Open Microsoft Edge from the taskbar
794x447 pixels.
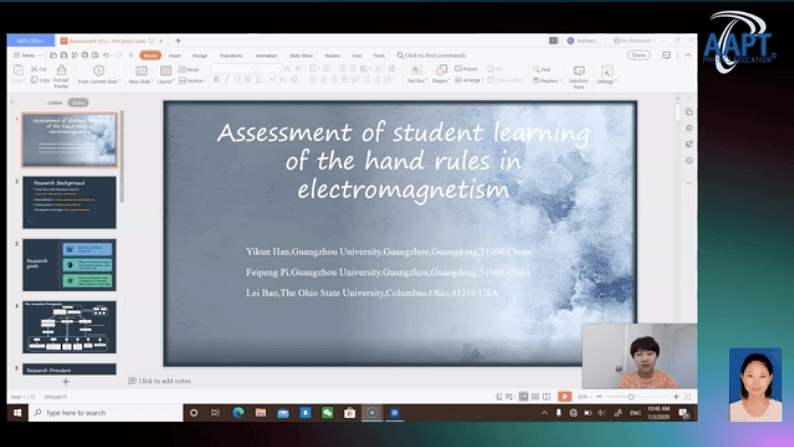coord(238,413)
